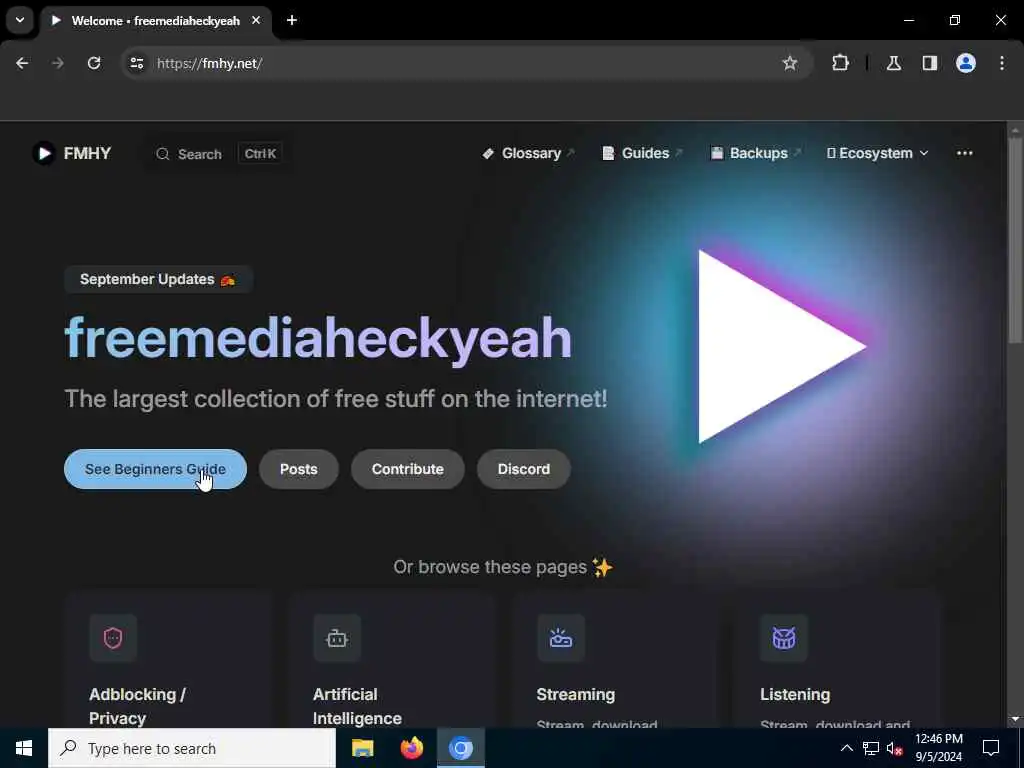
Task: Click the 'freemediaheckyeah' headline text
Action: coord(318,338)
